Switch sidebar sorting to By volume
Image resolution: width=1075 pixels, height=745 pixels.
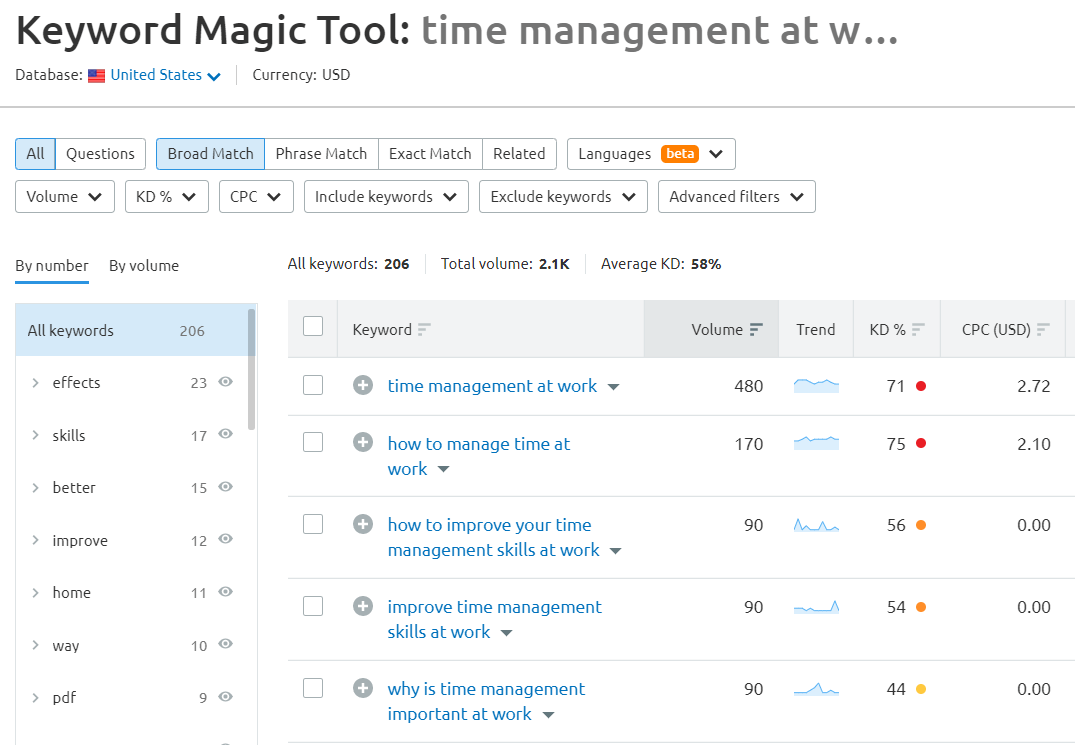tap(143, 266)
